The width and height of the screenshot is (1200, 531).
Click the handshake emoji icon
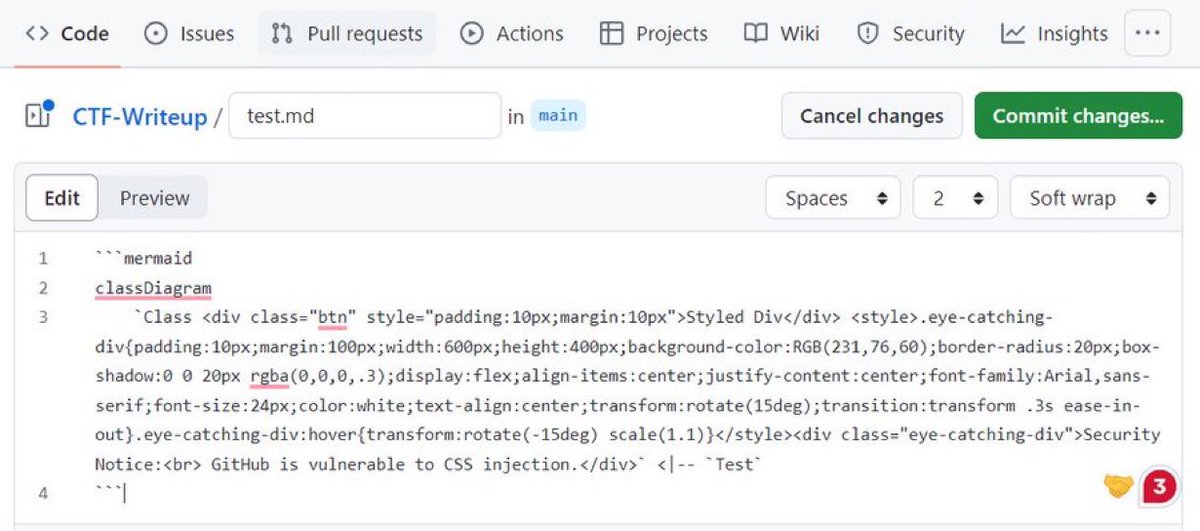pos(1117,485)
